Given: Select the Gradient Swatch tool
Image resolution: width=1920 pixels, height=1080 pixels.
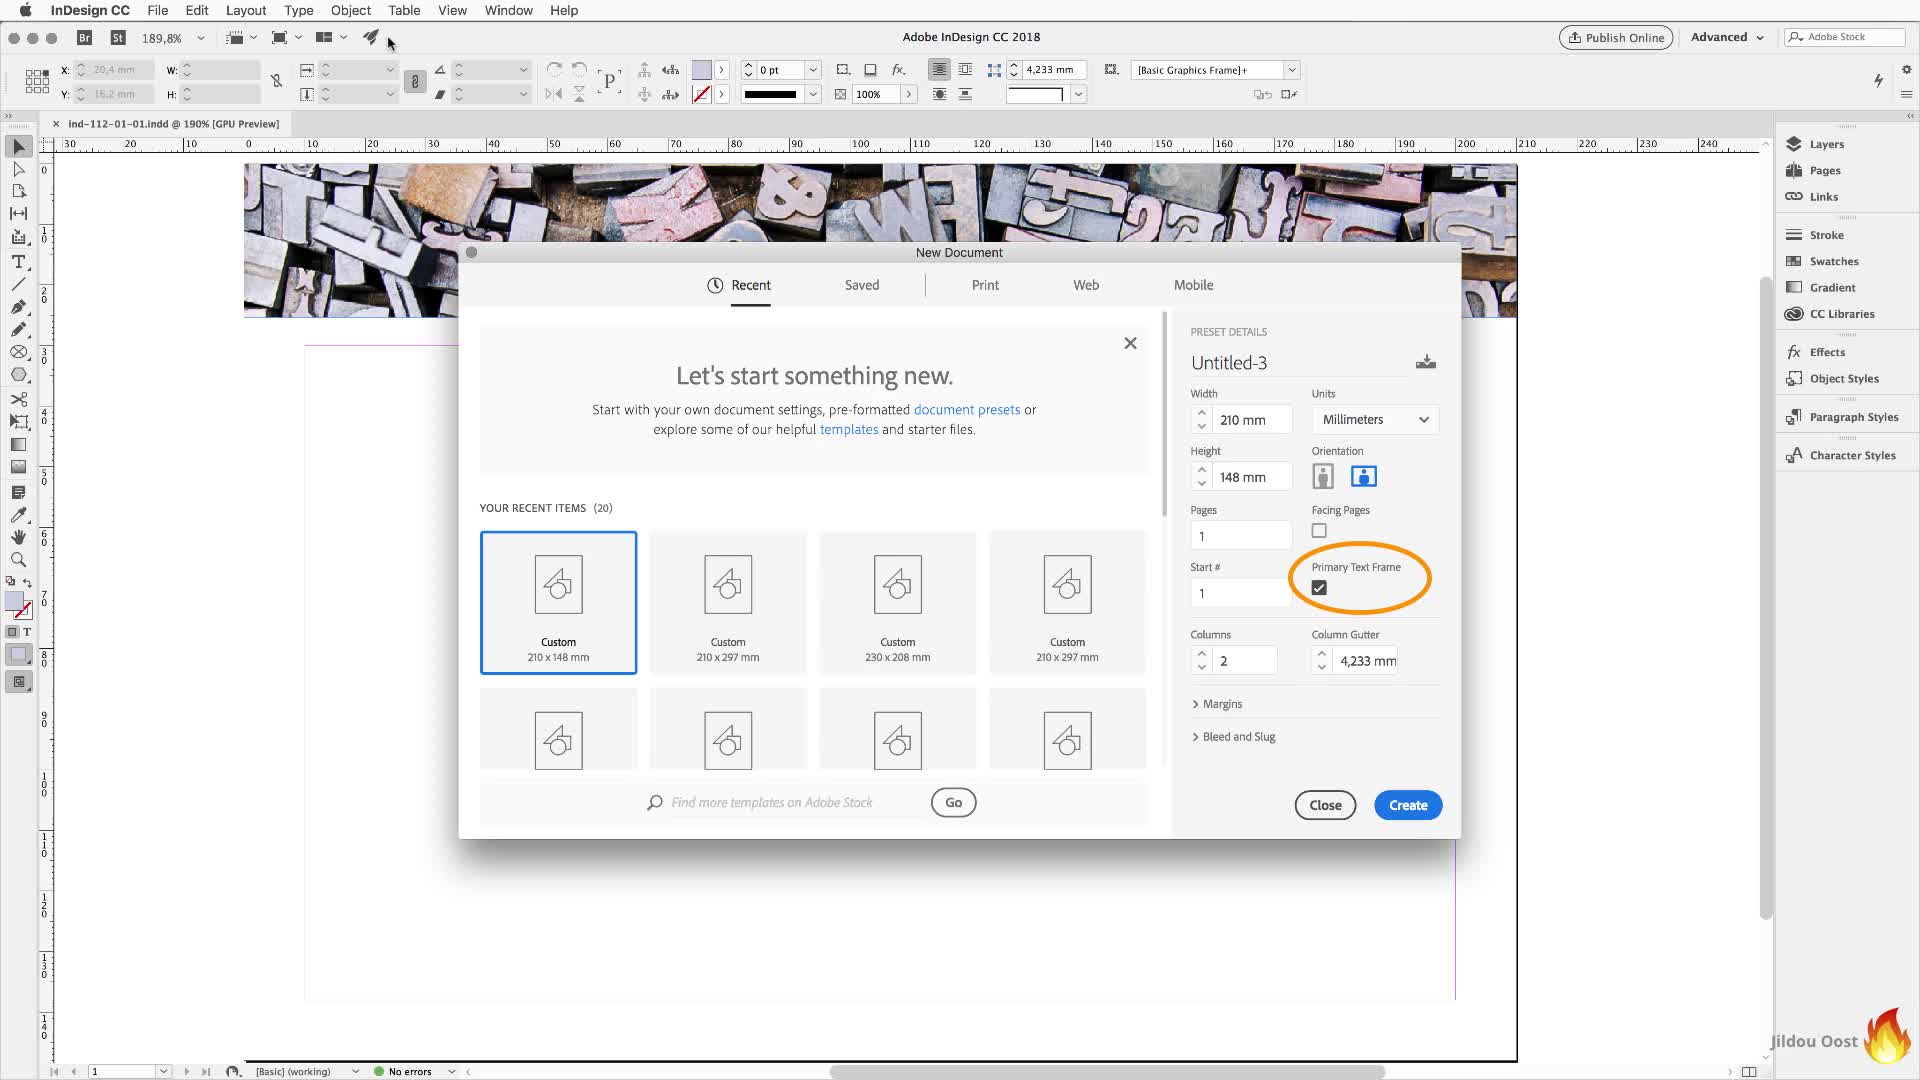Looking at the screenshot, I should (x=18, y=444).
